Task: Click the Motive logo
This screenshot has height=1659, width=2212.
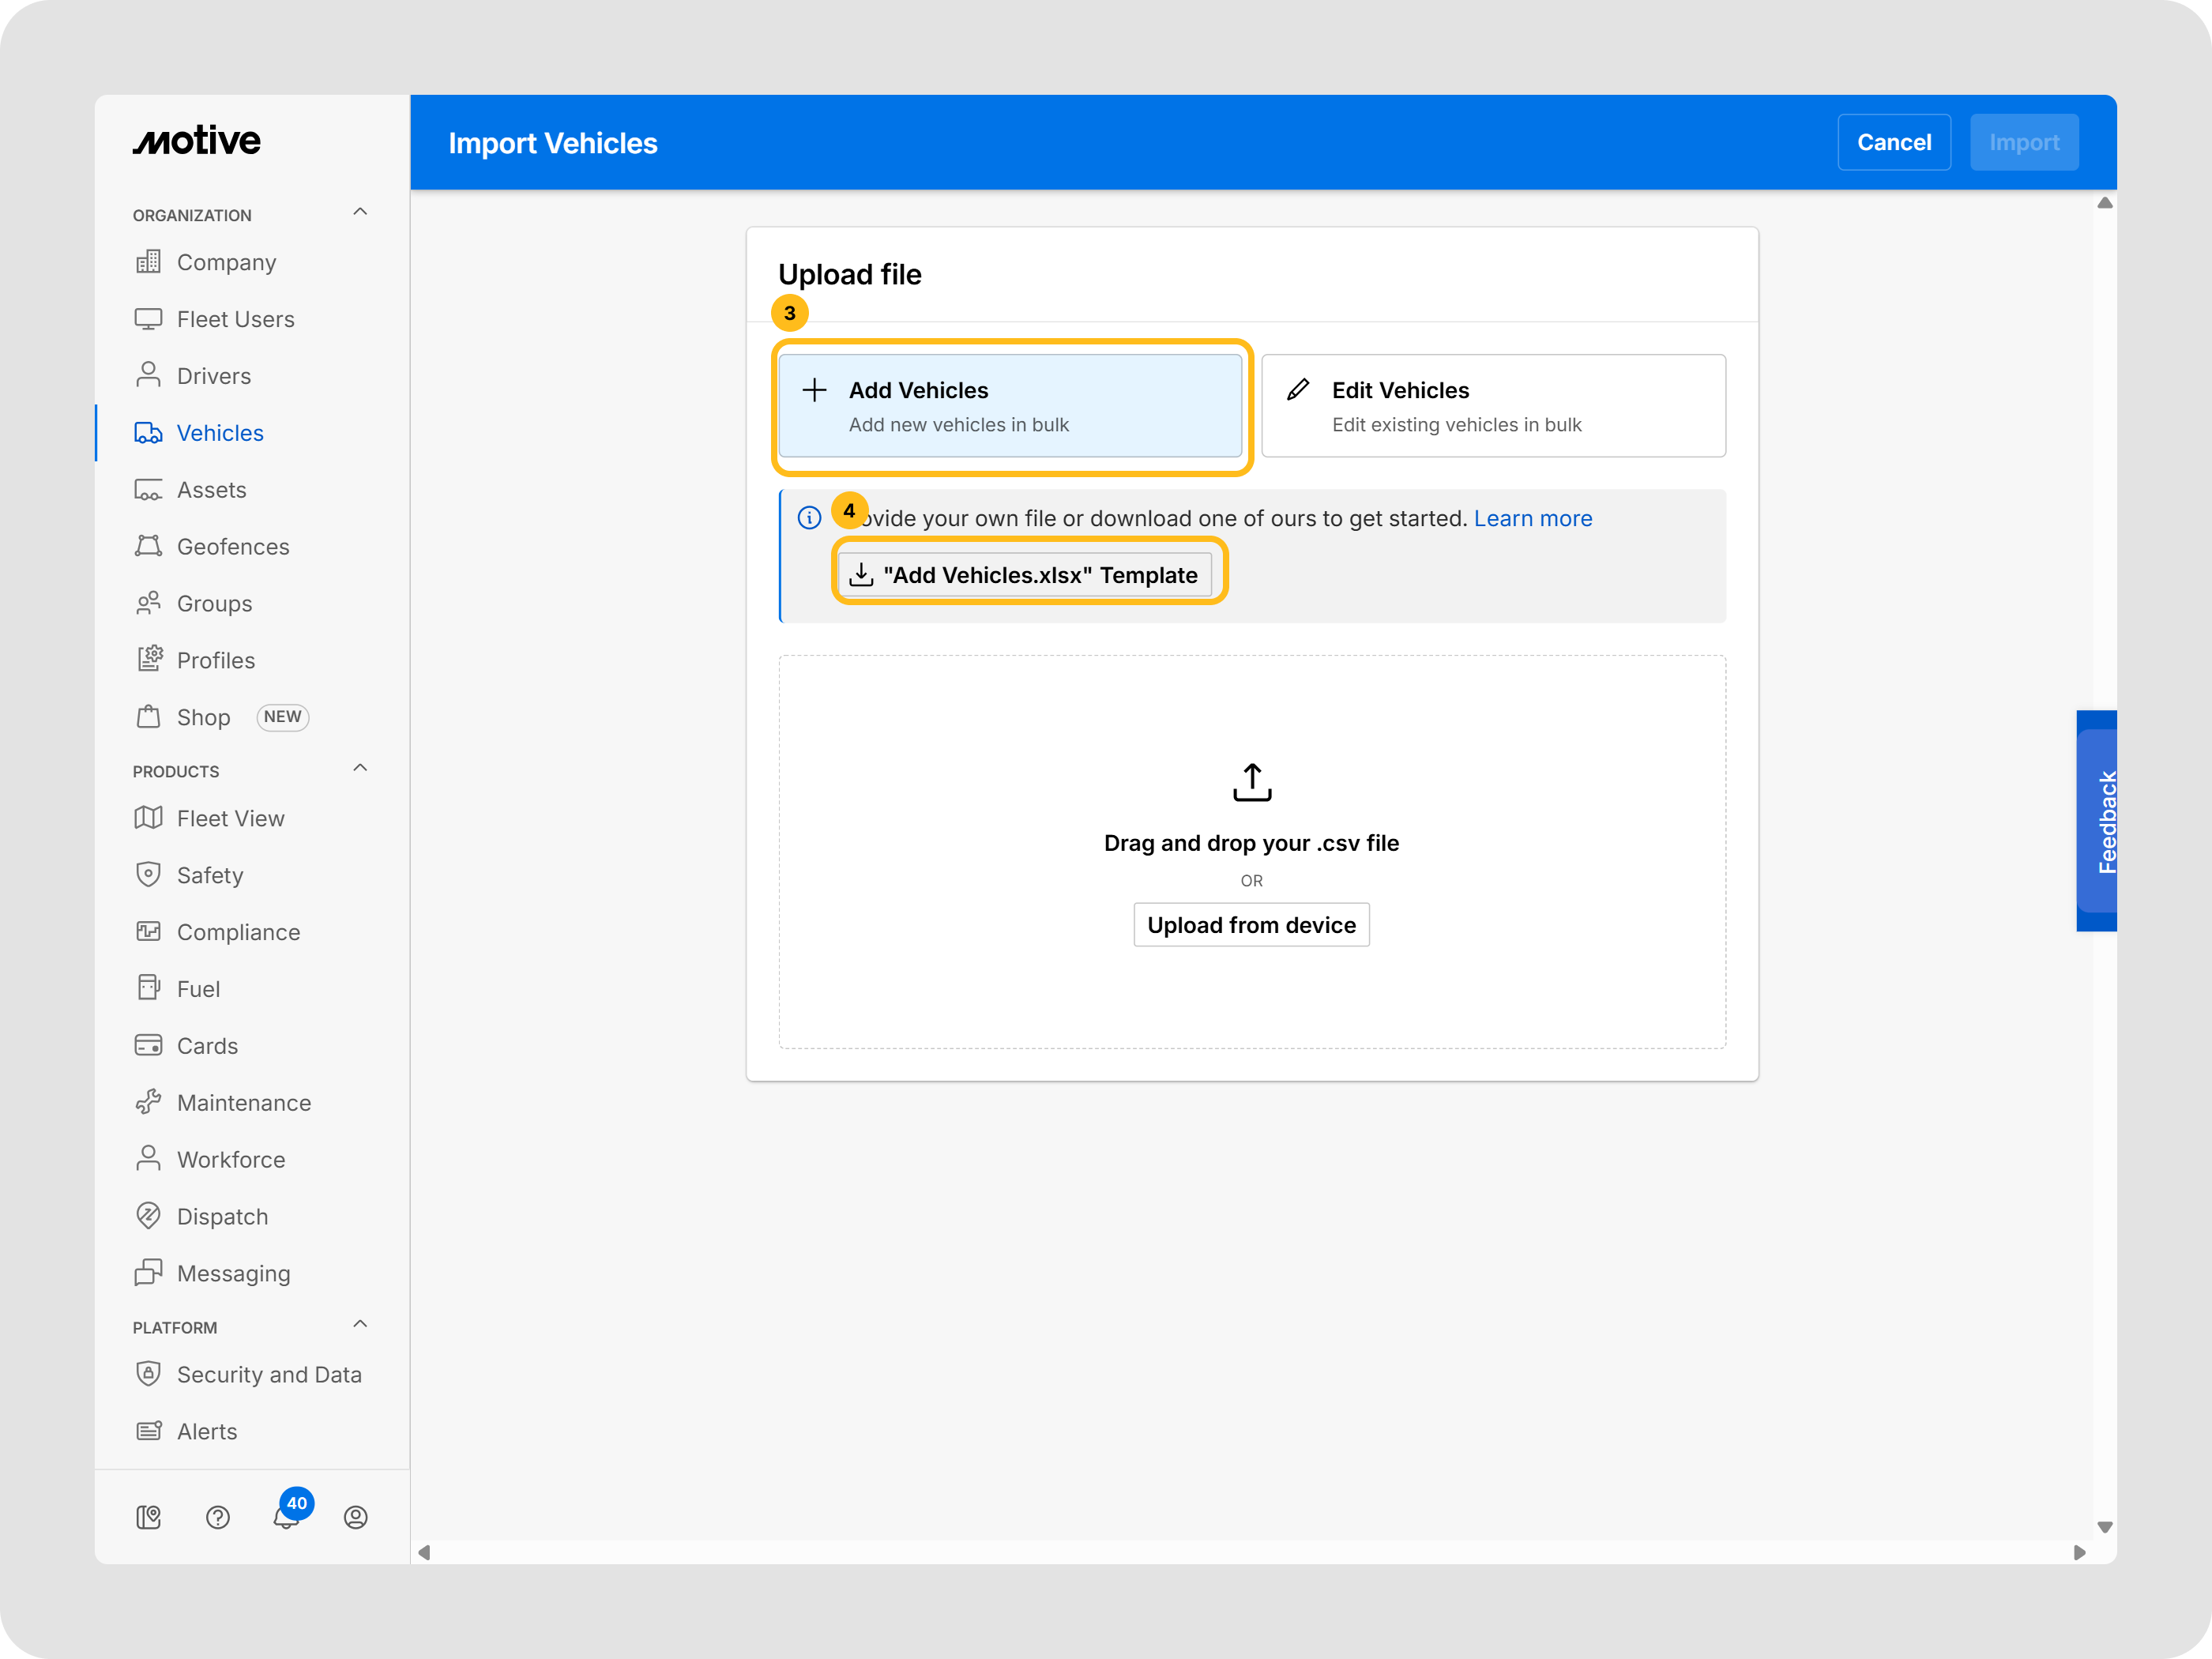Action: point(197,141)
